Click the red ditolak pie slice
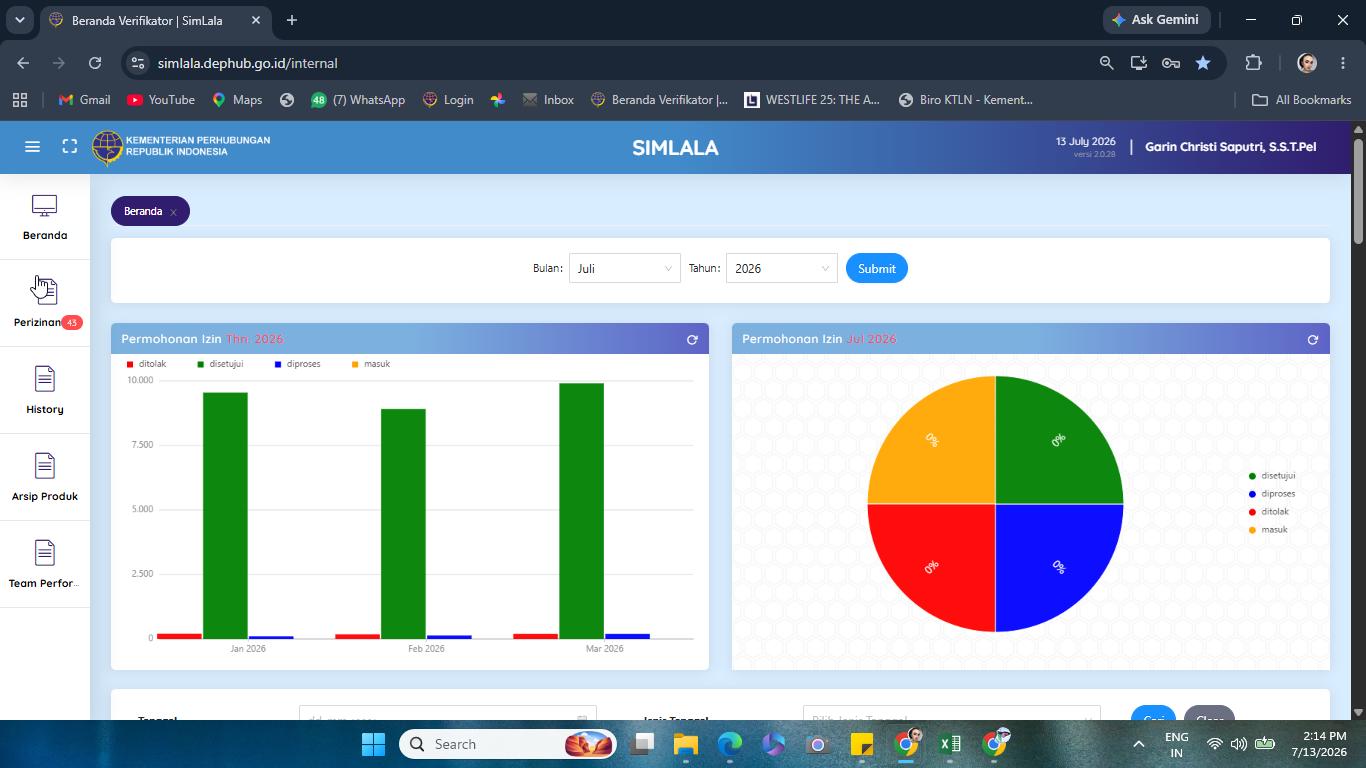 click(940, 558)
